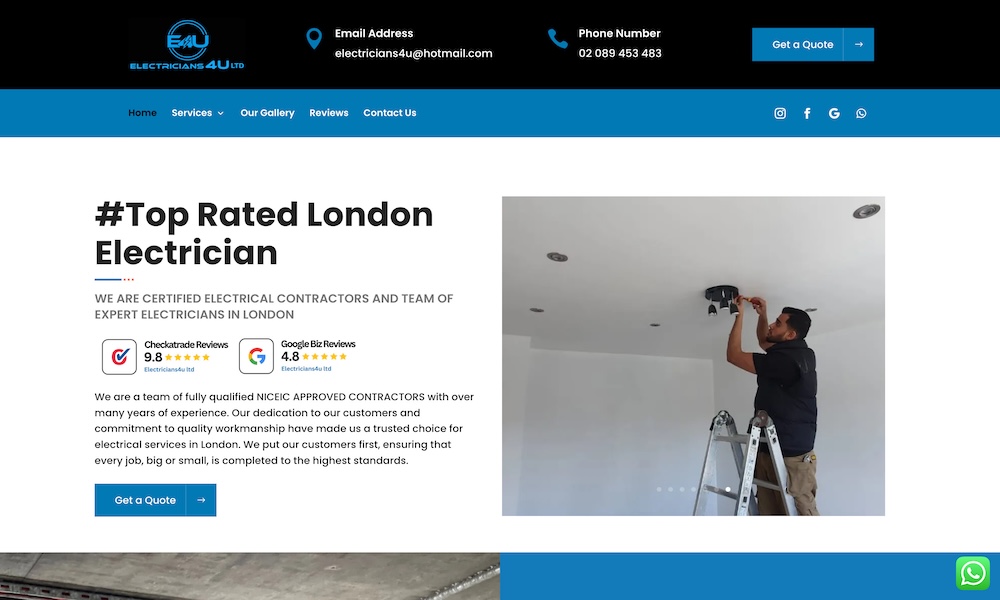Navigate to the Reviews page
This screenshot has height=600, width=1000.
click(328, 113)
